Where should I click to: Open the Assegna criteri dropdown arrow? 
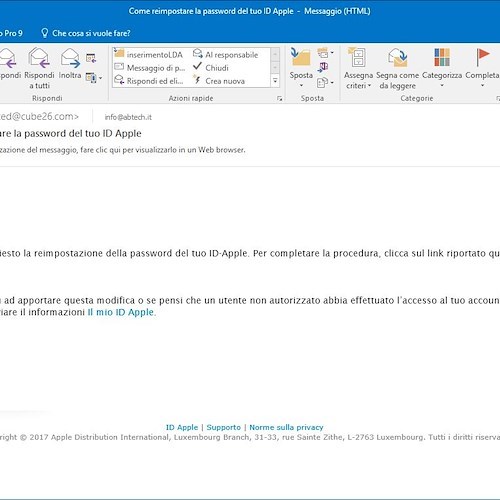(369, 86)
